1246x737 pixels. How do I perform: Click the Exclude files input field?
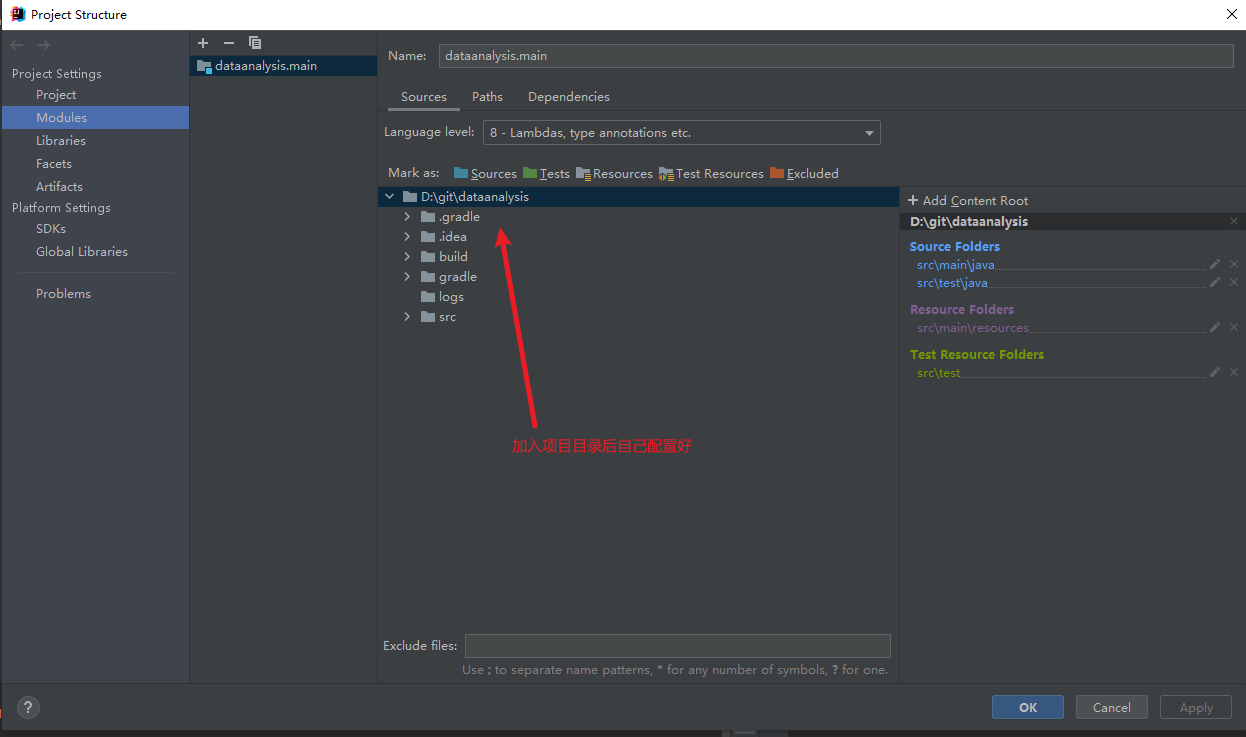678,646
